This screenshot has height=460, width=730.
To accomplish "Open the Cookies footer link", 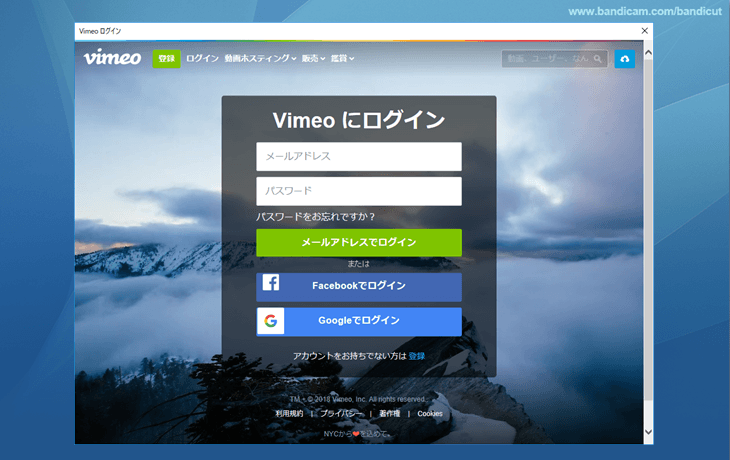I will 430,413.
